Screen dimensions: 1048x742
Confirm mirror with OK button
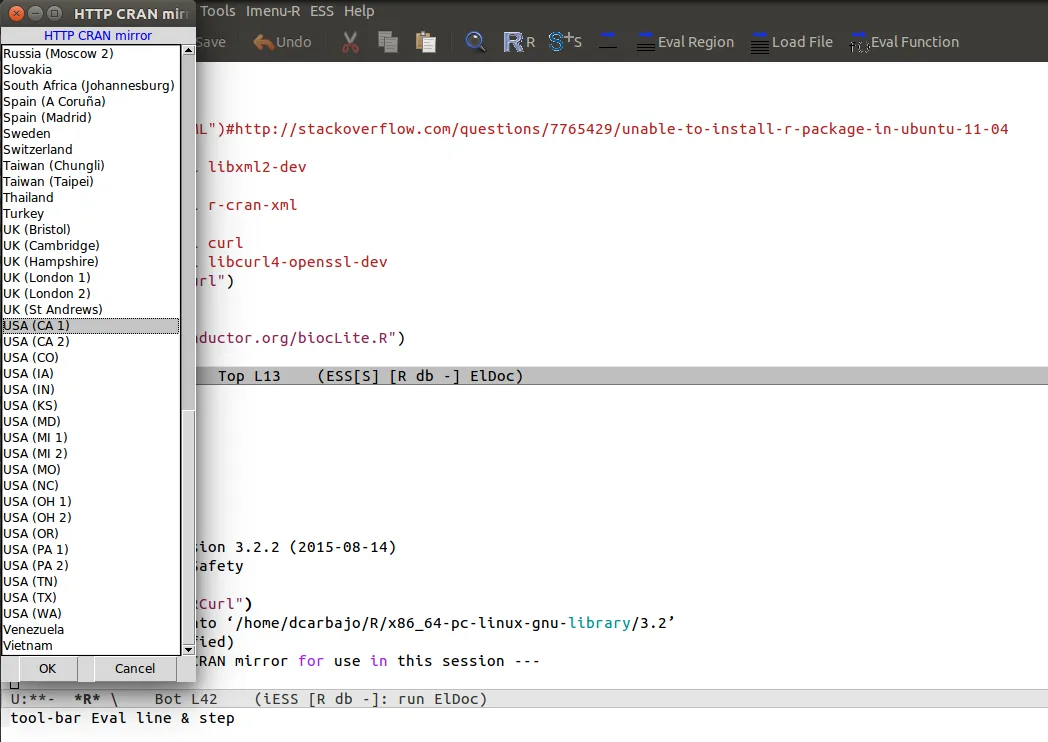tap(47, 668)
